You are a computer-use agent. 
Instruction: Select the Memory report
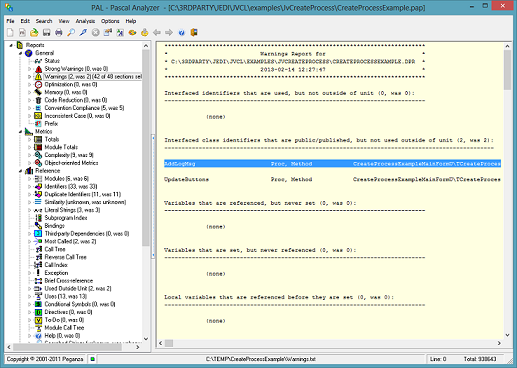coord(66,92)
